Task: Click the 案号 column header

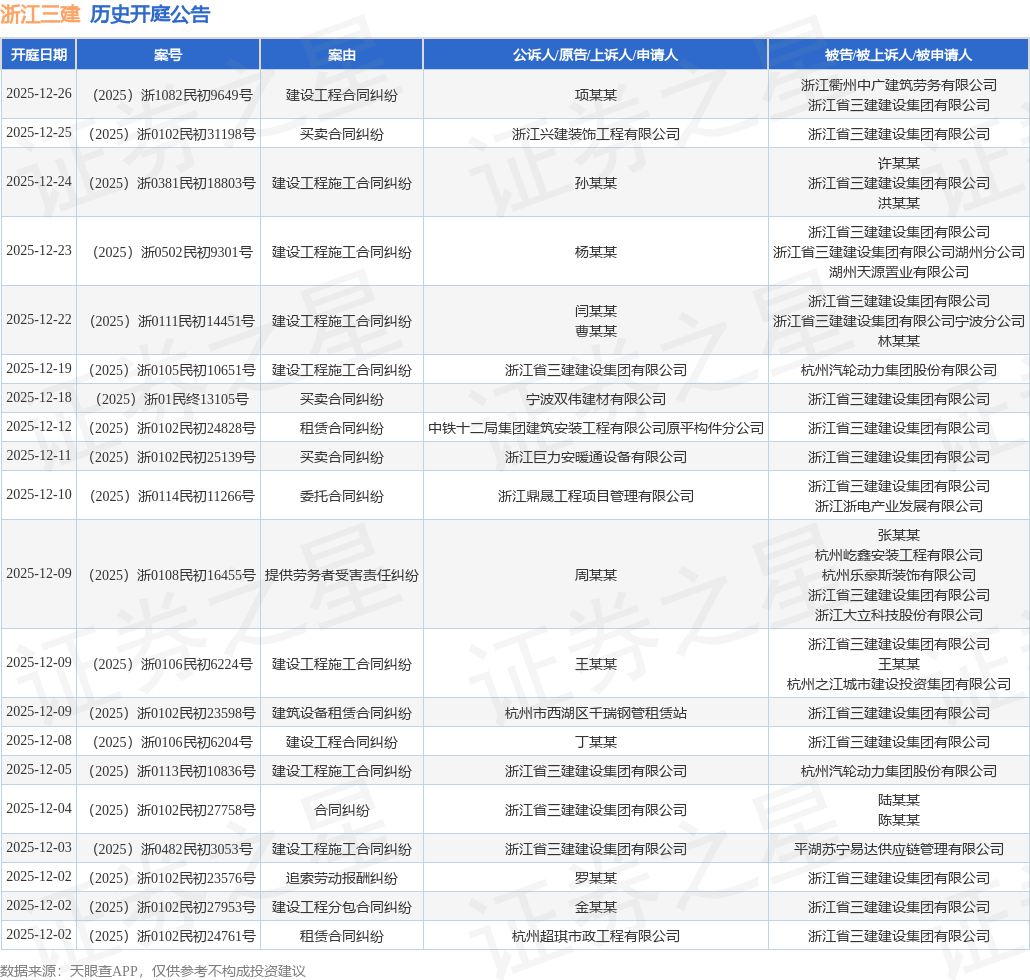Action: (168, 55)
